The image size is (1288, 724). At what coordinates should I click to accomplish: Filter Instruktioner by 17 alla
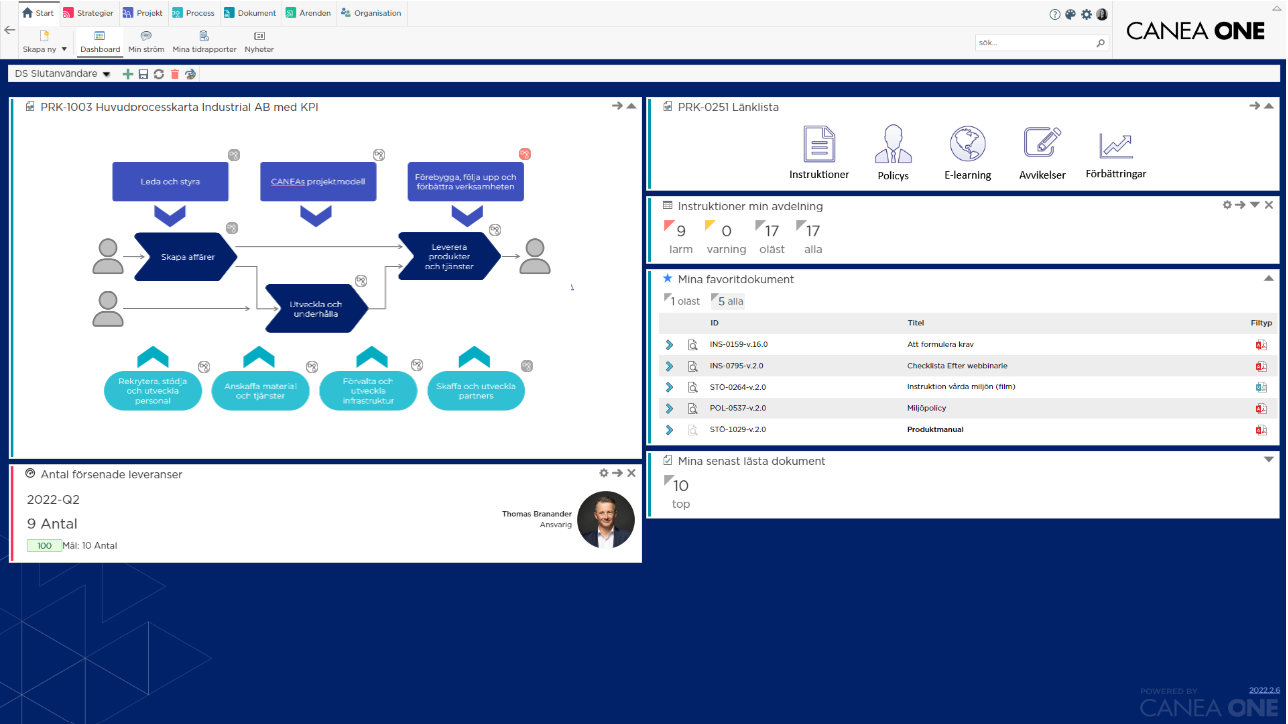[812, 238]
